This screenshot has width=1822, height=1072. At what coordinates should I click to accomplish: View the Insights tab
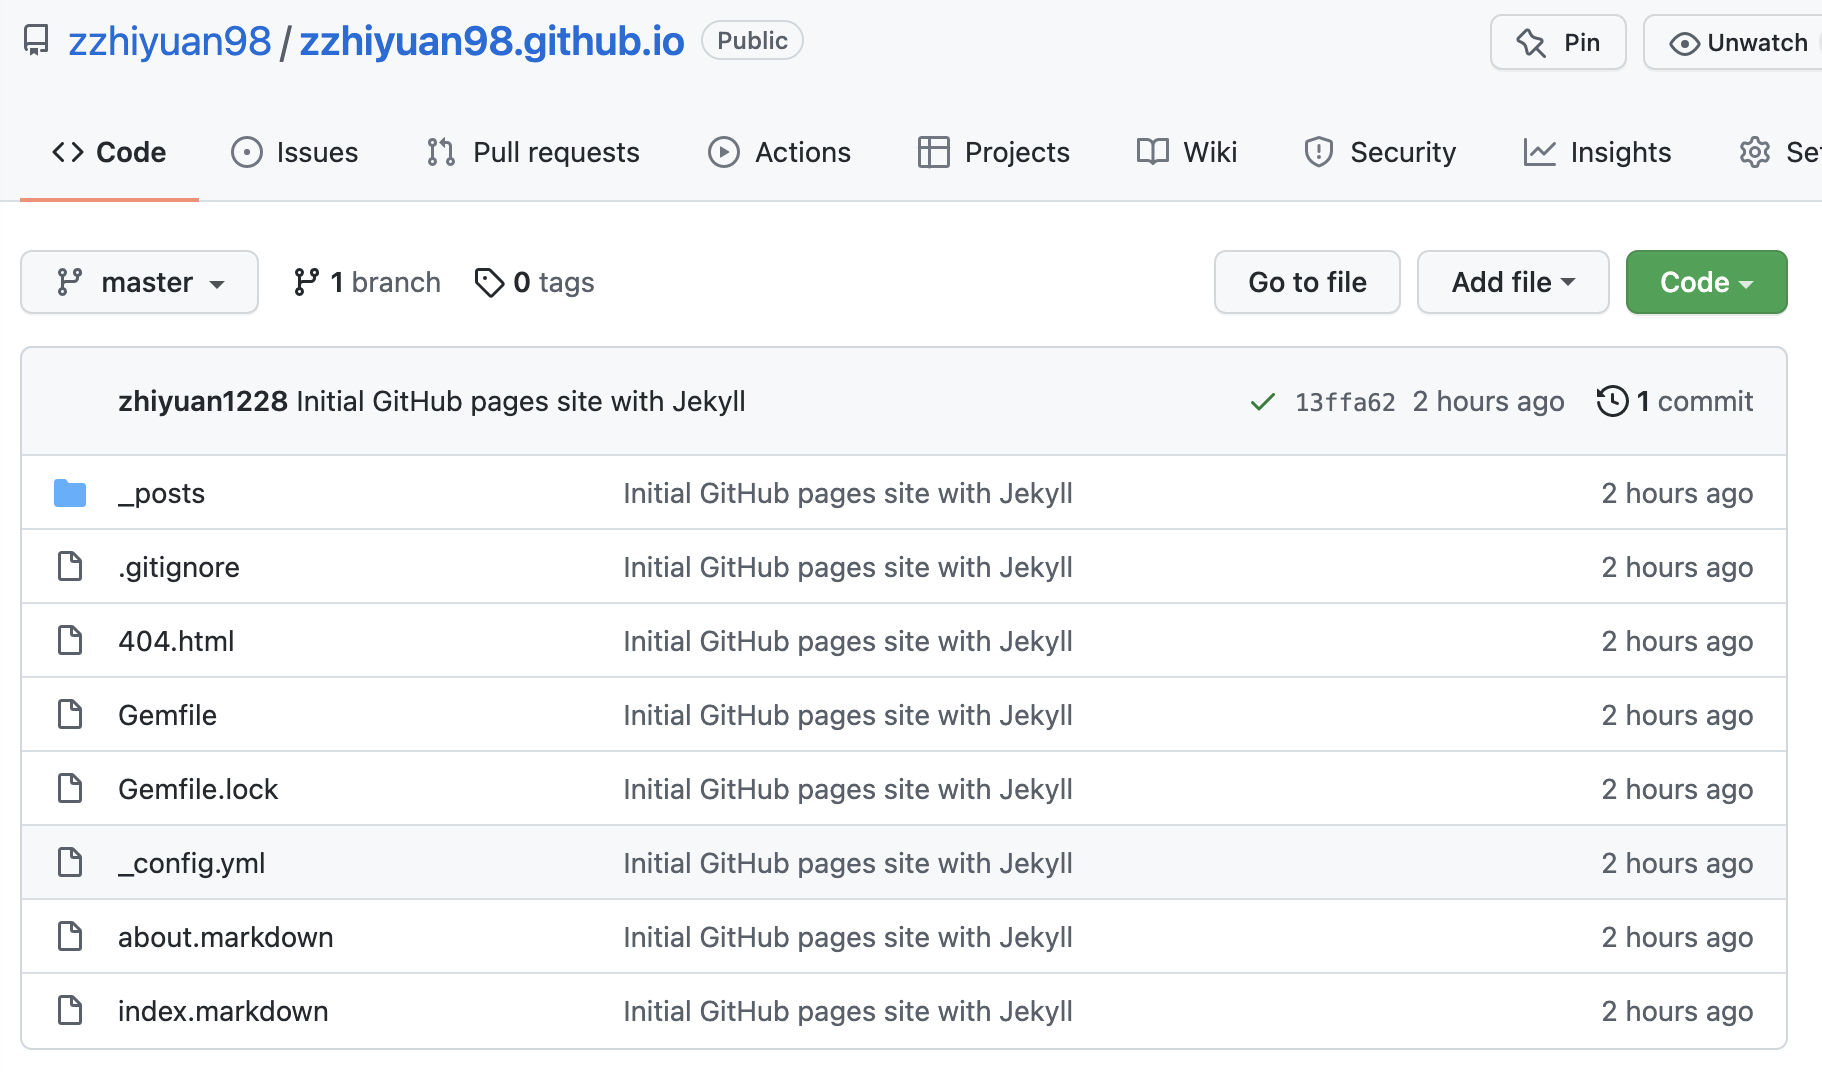tap(1598, 152)
